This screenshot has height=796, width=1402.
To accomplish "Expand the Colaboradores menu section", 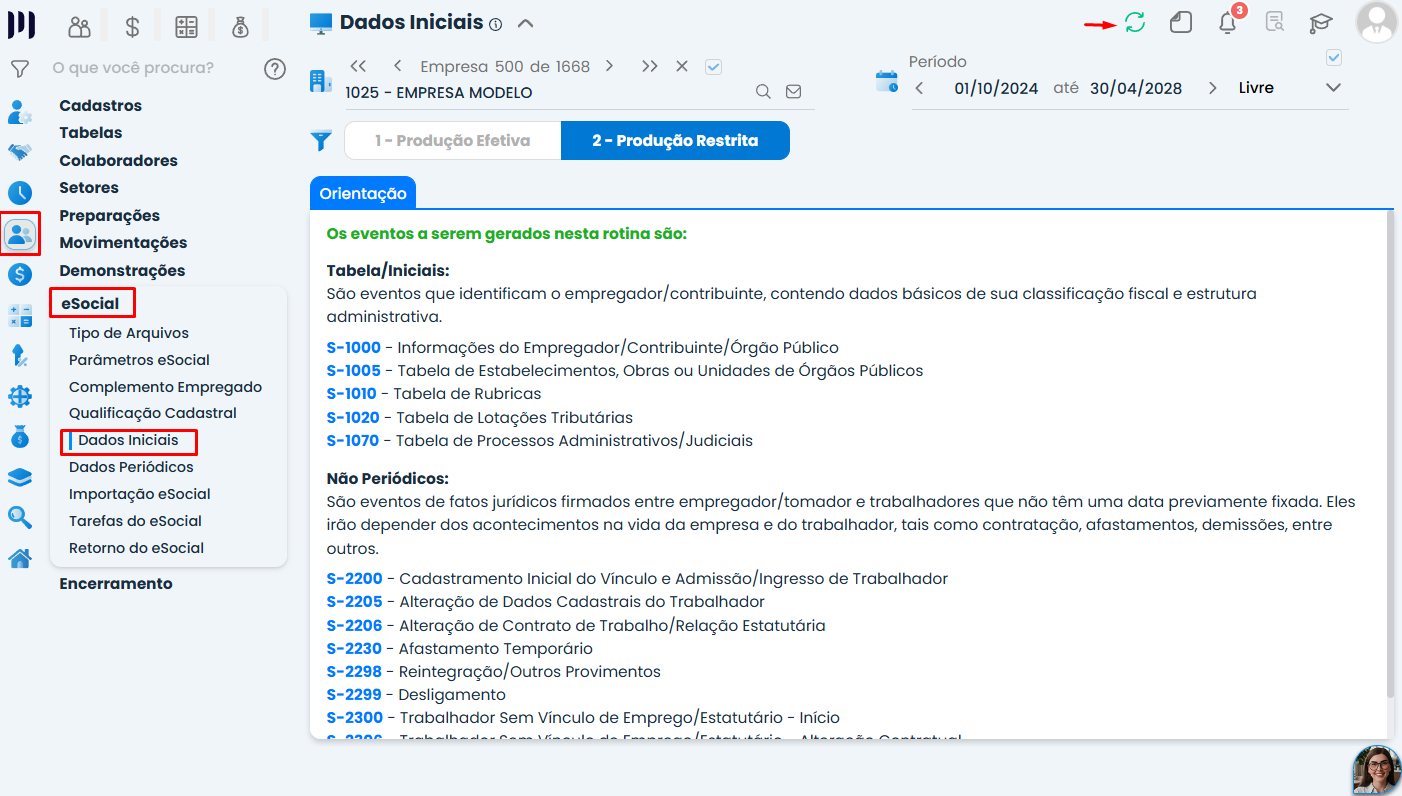I will coord(118,161).
